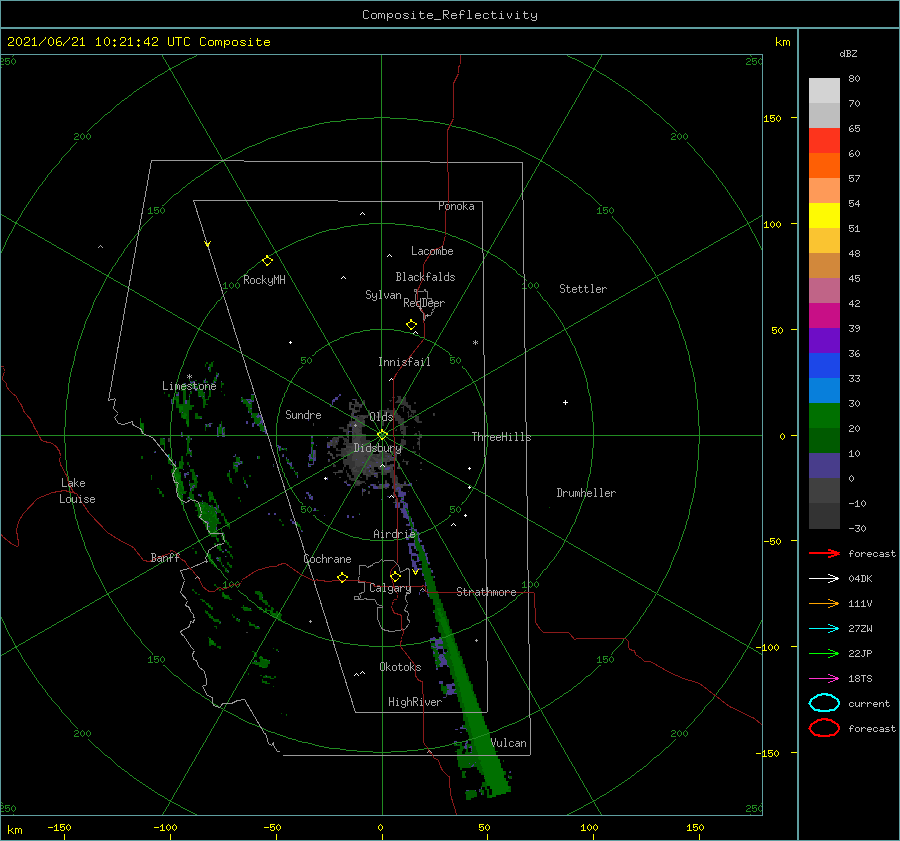900x841 pixels.
Task: Click the Innisfail label
Action: 404,362
